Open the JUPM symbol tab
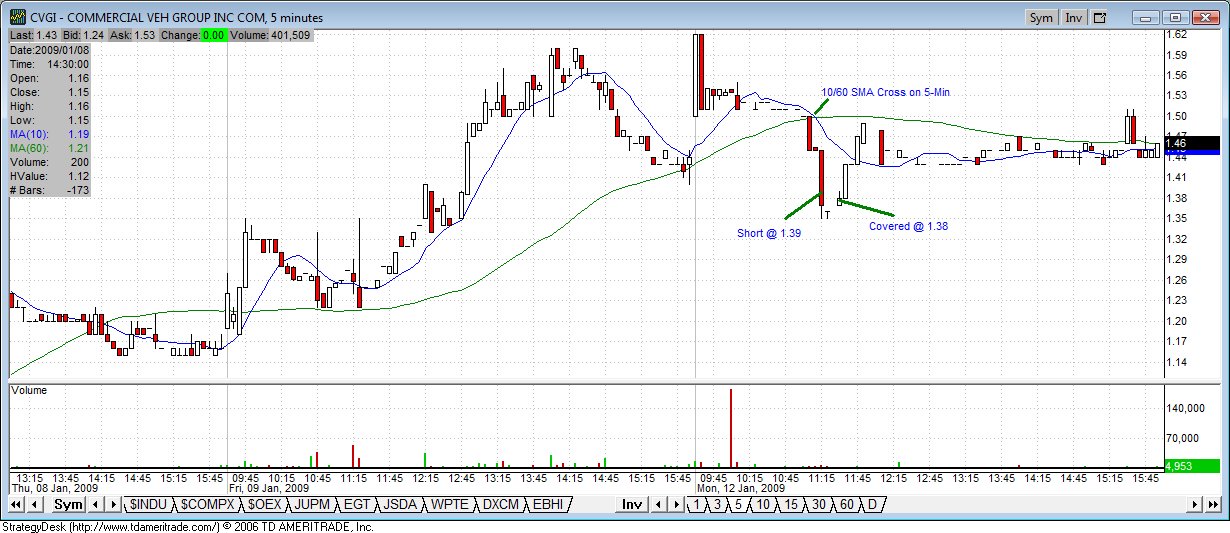 tap(312, 504)
